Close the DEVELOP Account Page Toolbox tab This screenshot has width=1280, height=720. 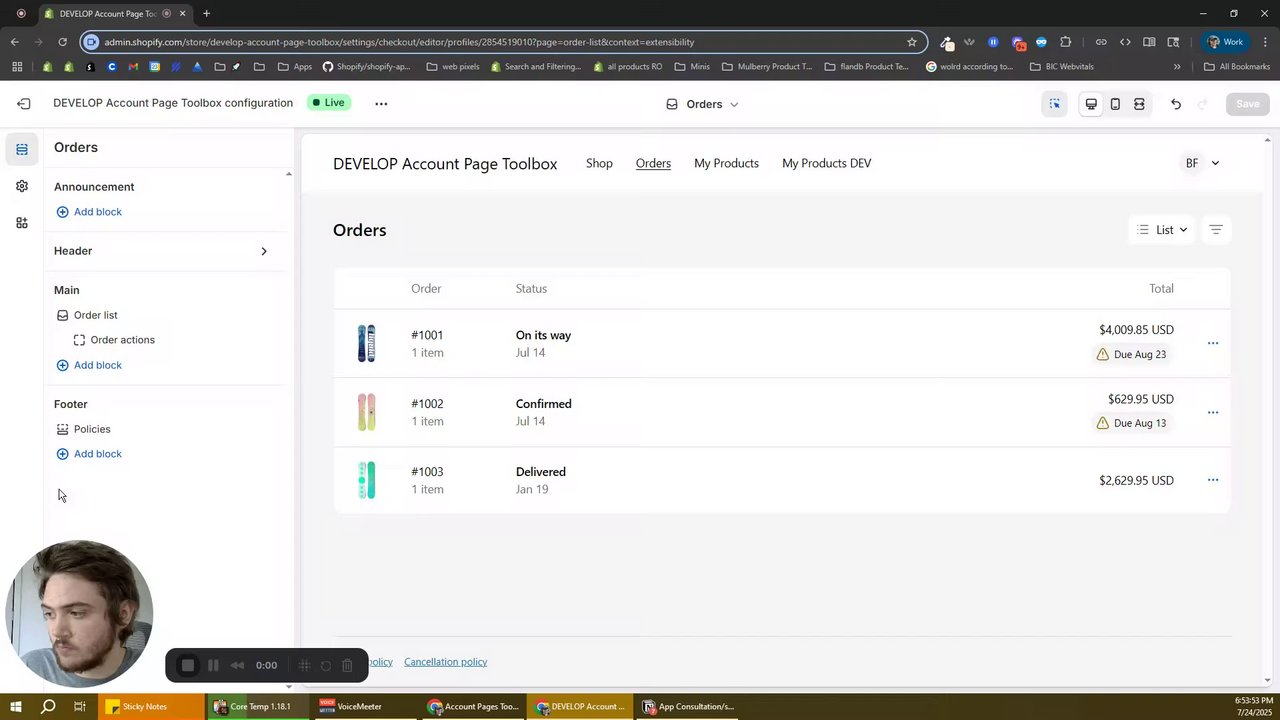pyautogui.click(x=182, y=14)
